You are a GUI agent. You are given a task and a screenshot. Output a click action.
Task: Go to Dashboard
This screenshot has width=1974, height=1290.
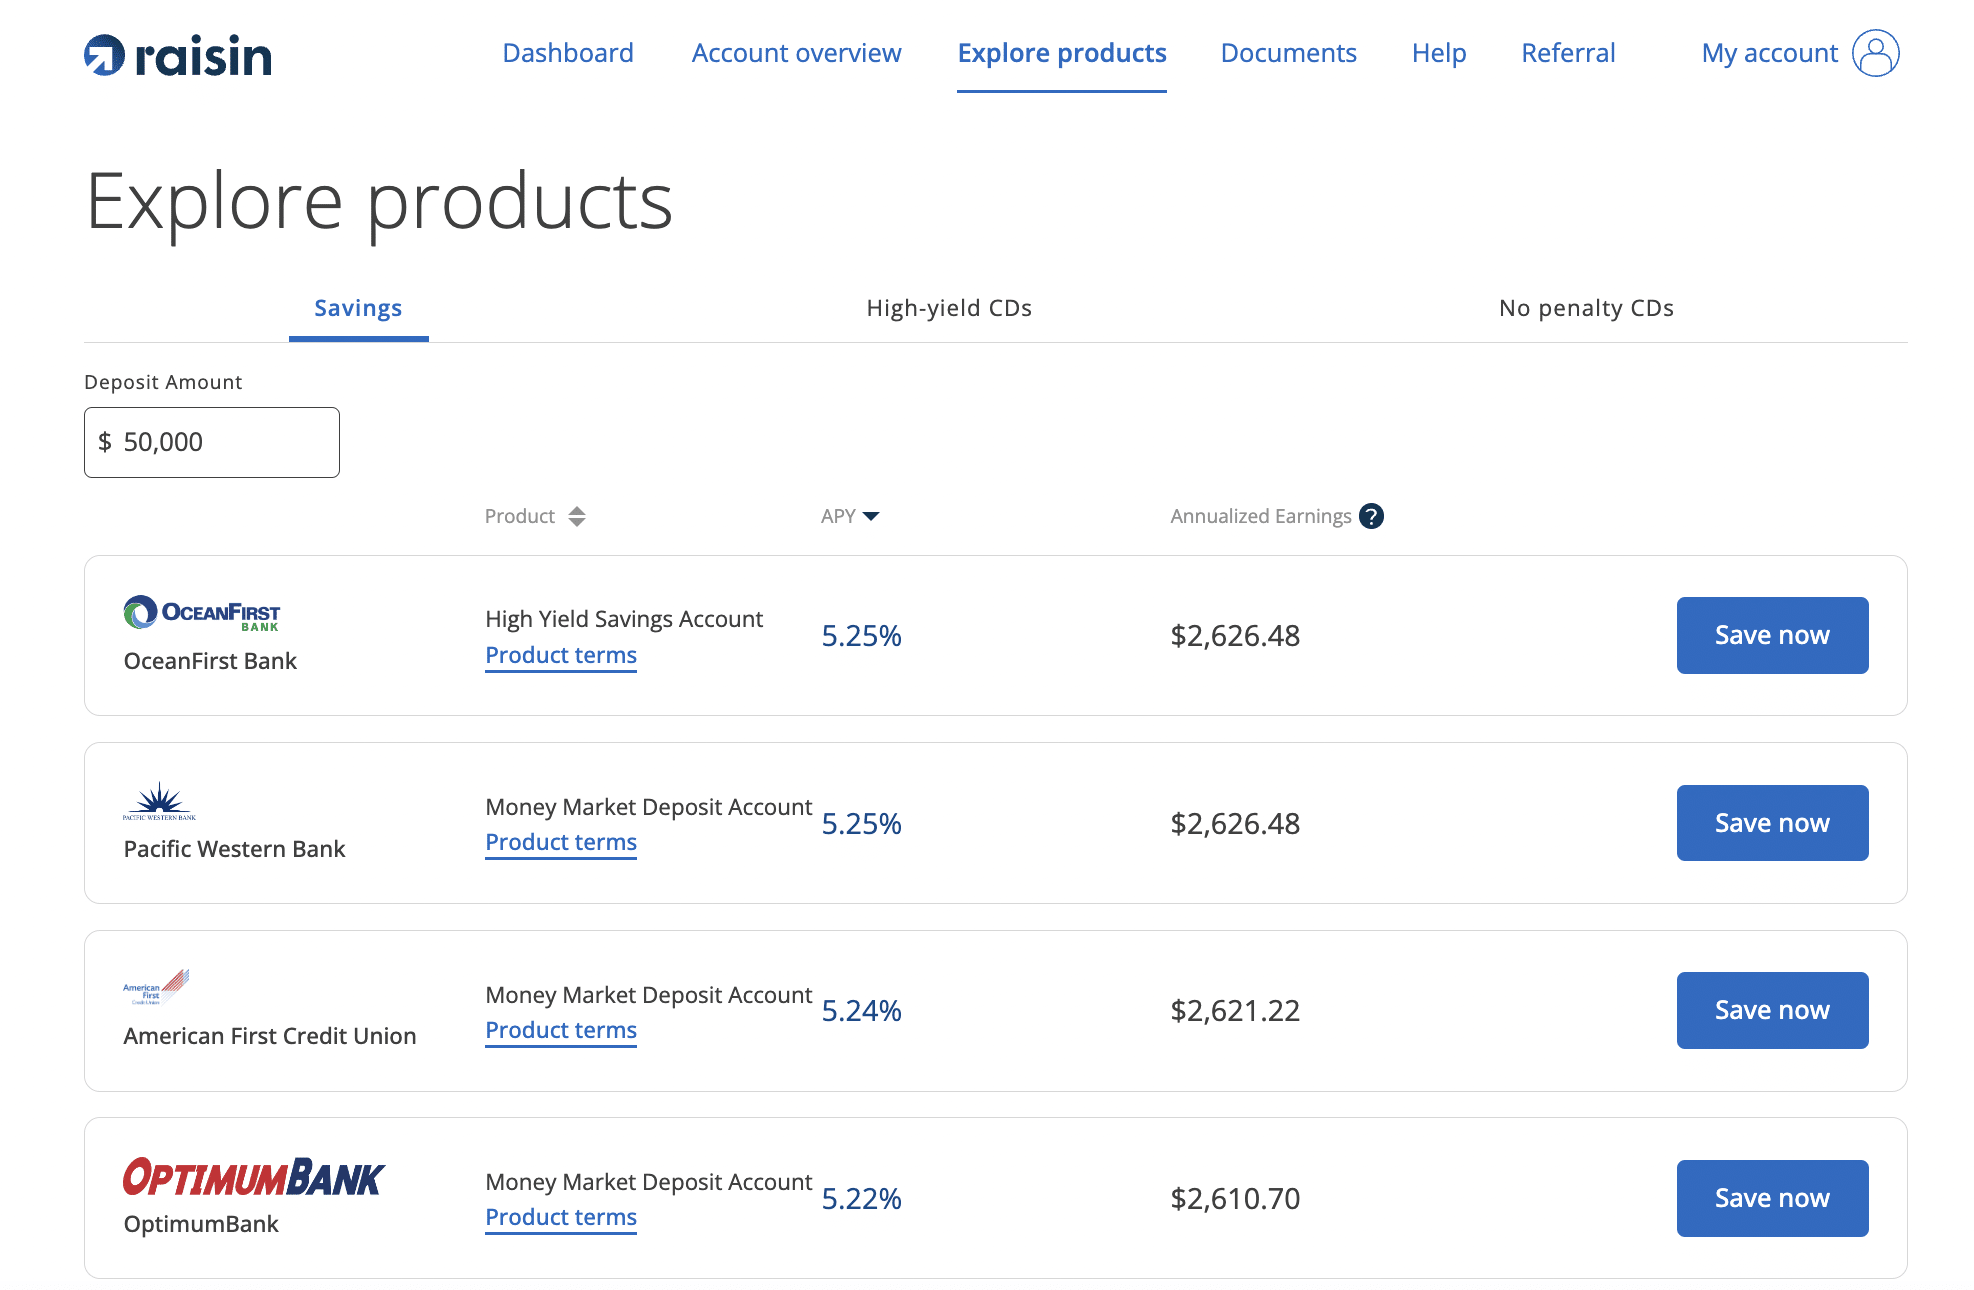pyautogui.click(x=568, y=53)
